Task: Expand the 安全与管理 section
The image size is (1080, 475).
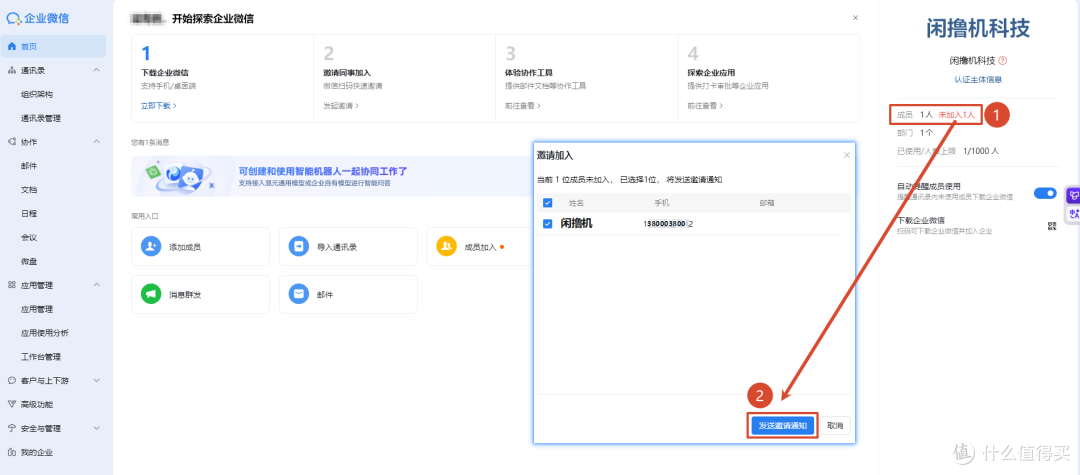Action: (96, 428)
